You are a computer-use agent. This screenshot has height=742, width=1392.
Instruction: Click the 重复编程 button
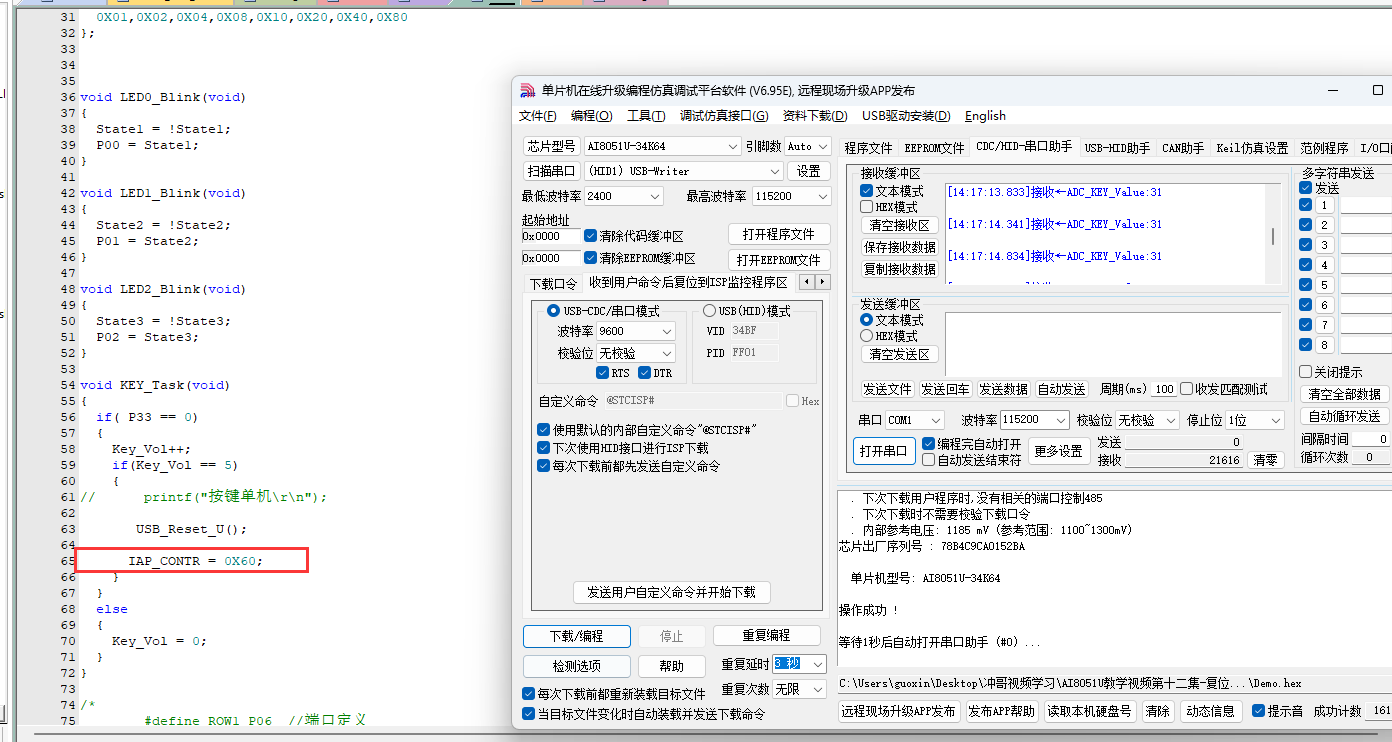tap(767, 636)
